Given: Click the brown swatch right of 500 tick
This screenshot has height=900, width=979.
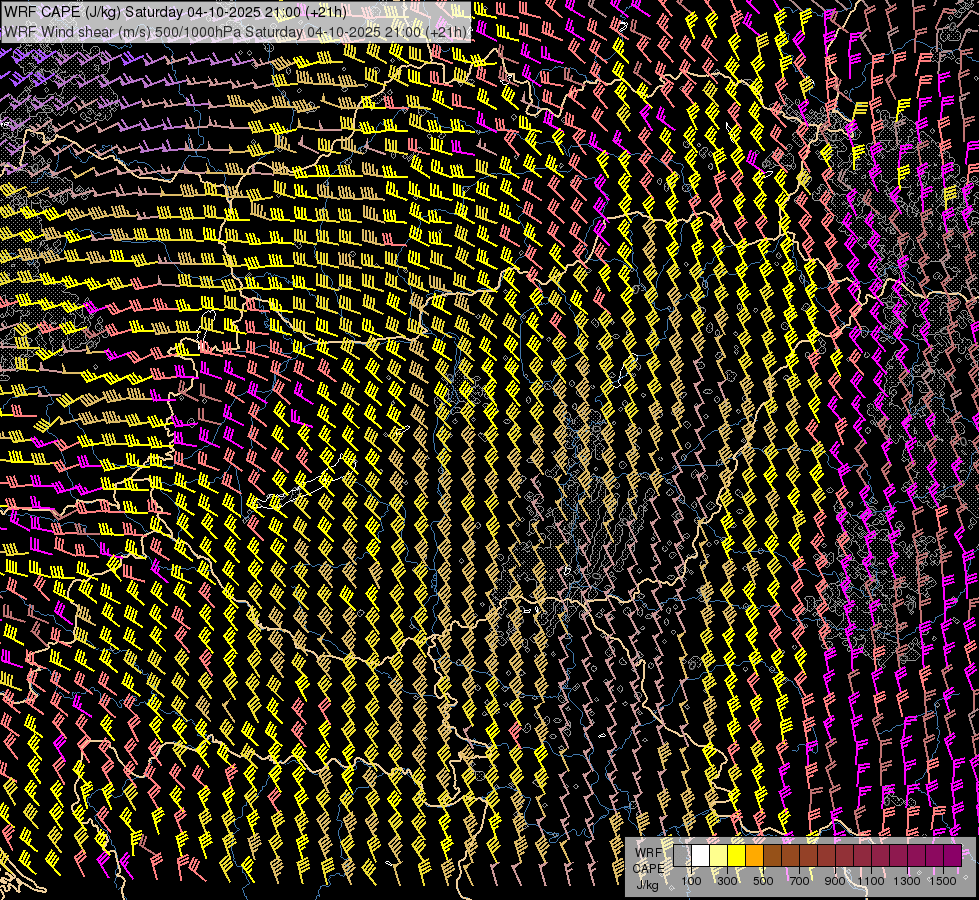Looking at the screenshot, I should [x=772, y=856].
